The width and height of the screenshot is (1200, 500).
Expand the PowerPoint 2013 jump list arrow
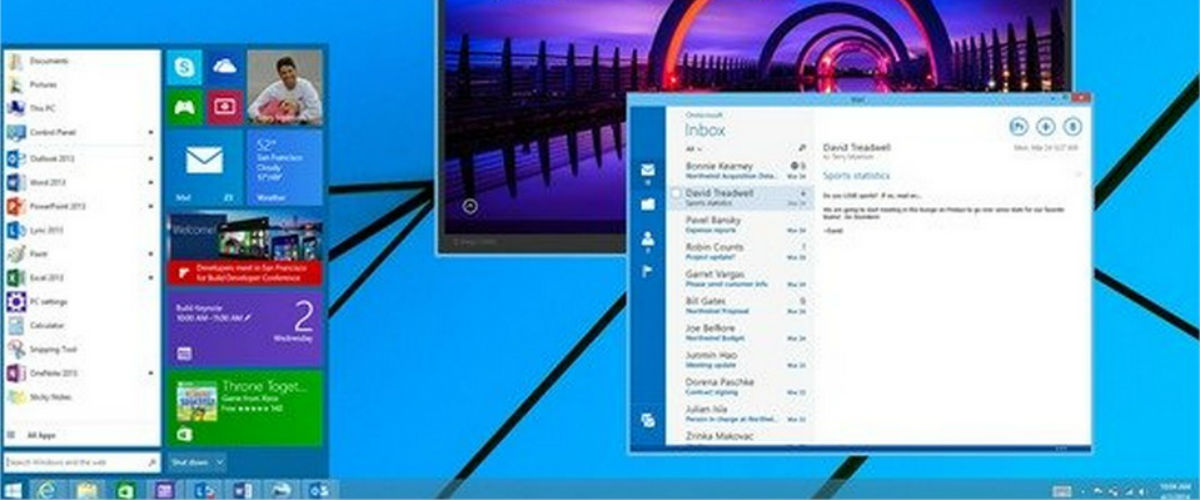tap(152, 205)
